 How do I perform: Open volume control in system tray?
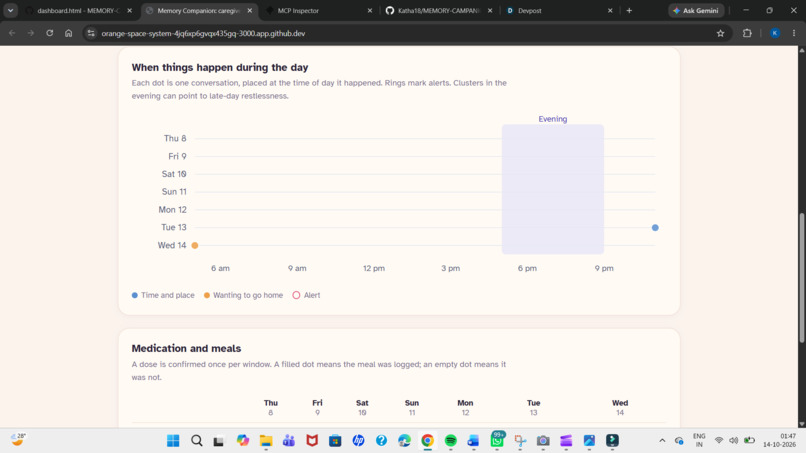(734, 441)
